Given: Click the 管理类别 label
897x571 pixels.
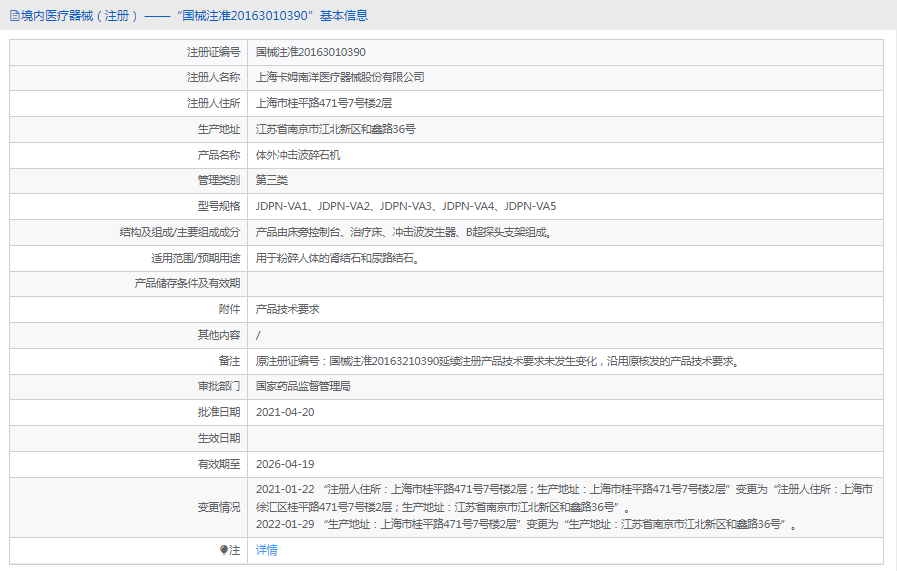Looking at the screenshot, I should click(x=219, y=180).
